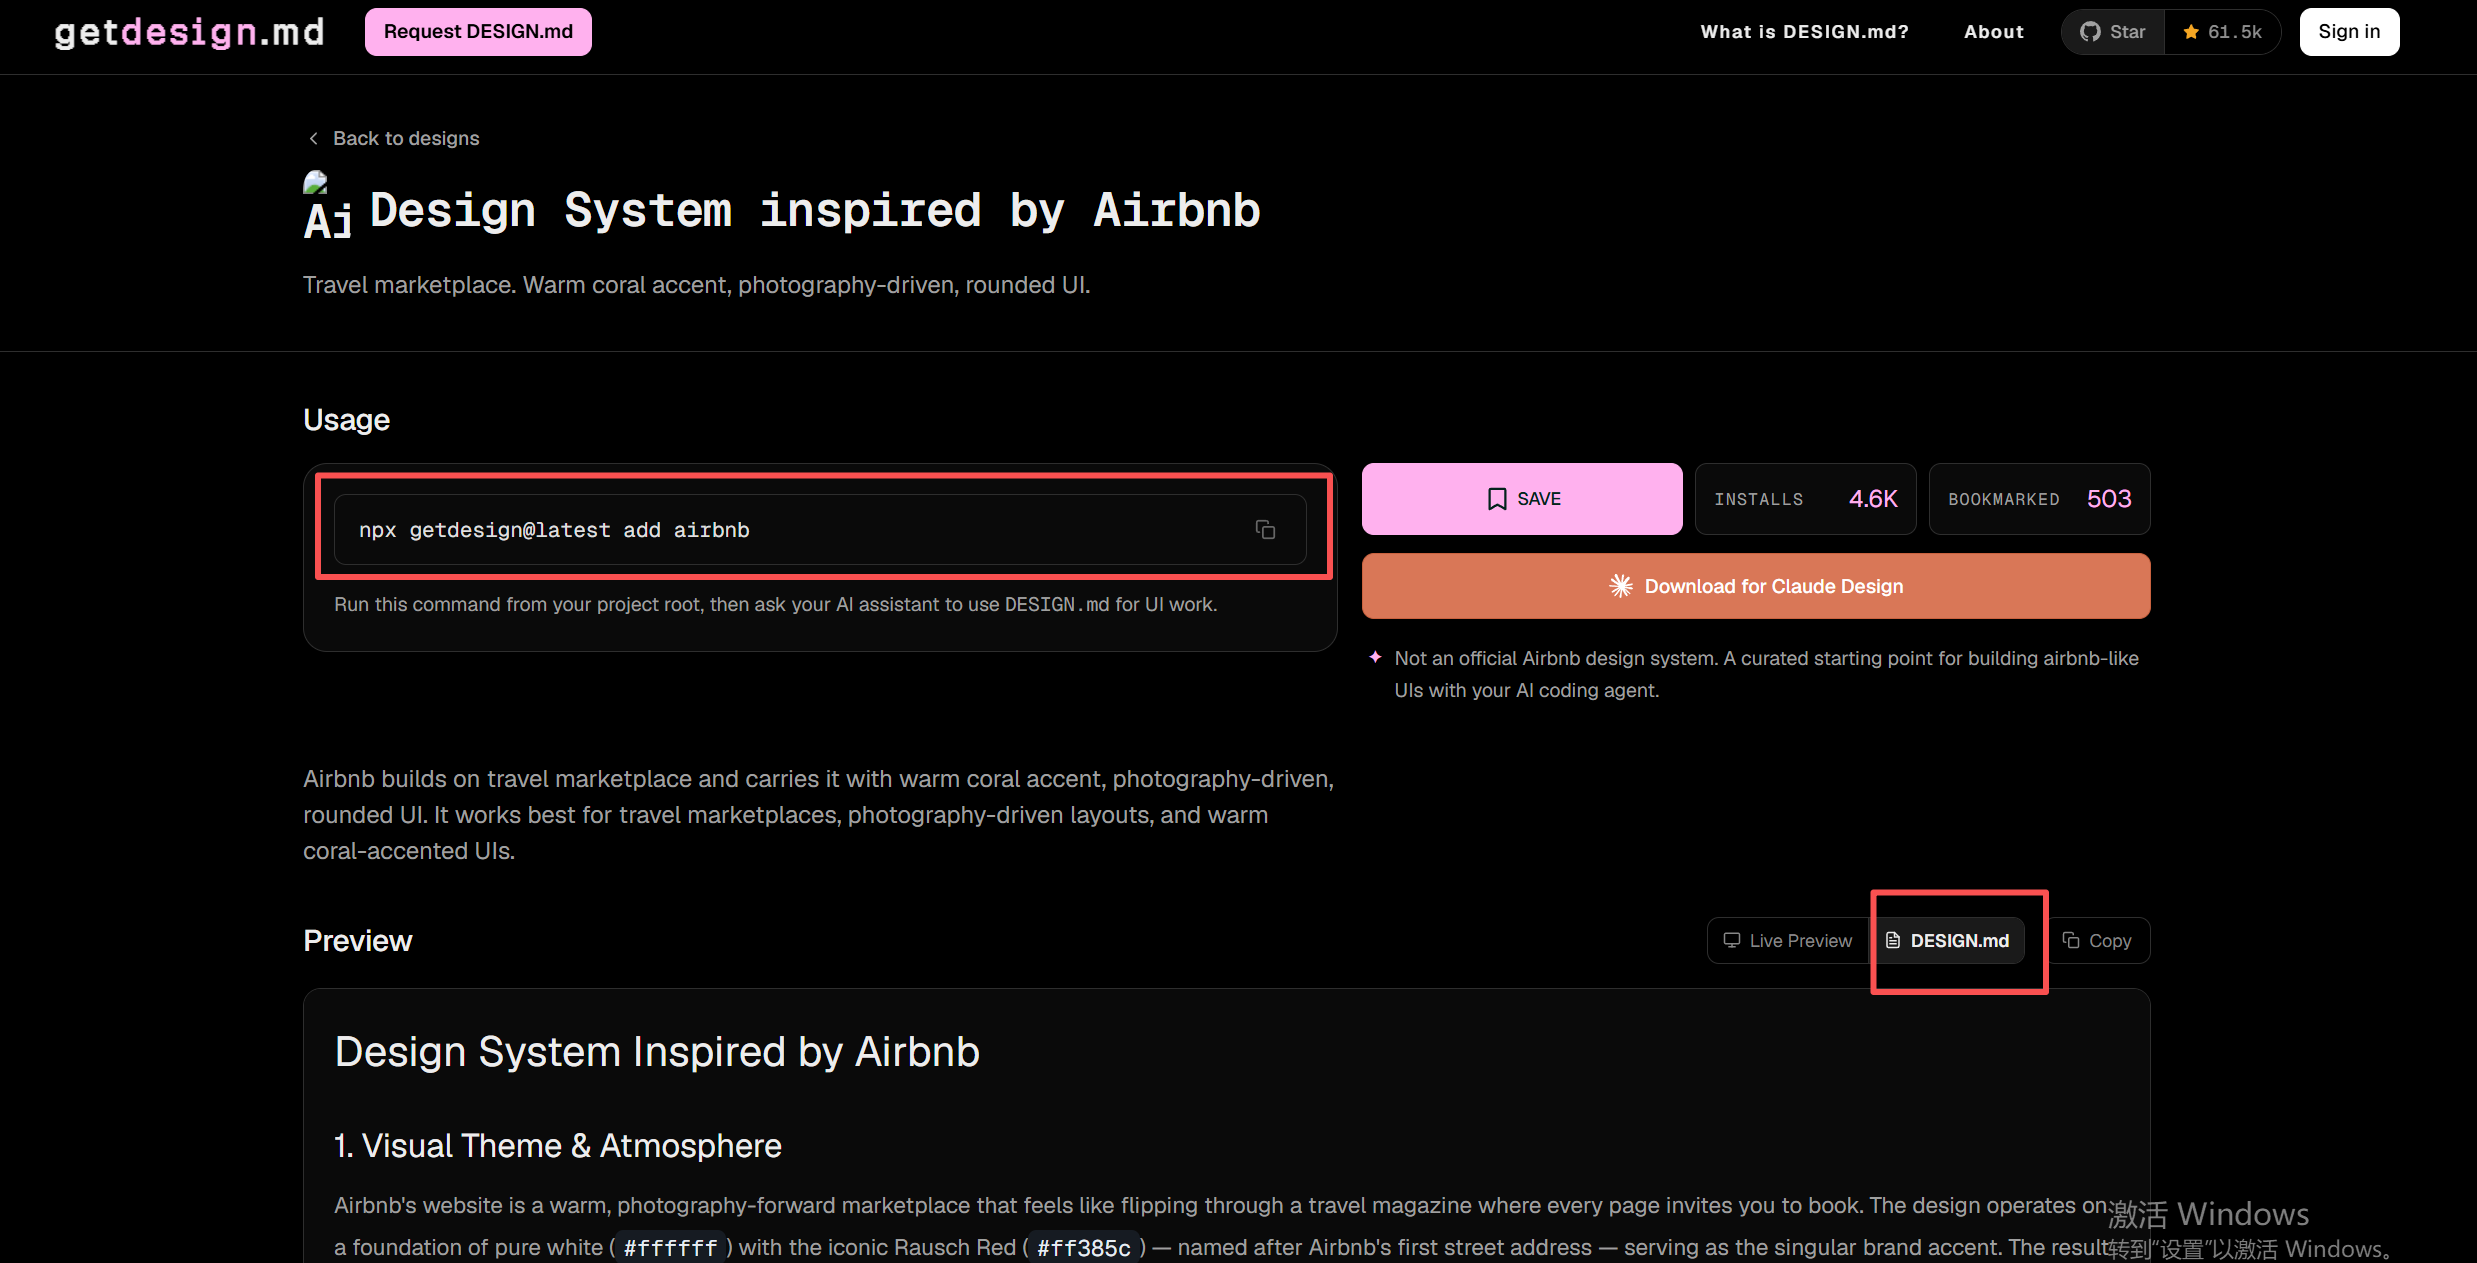Click the getdesign.md logo
The height and width of the screenshot is (1263, 2477).
click(x=189, y=32)
